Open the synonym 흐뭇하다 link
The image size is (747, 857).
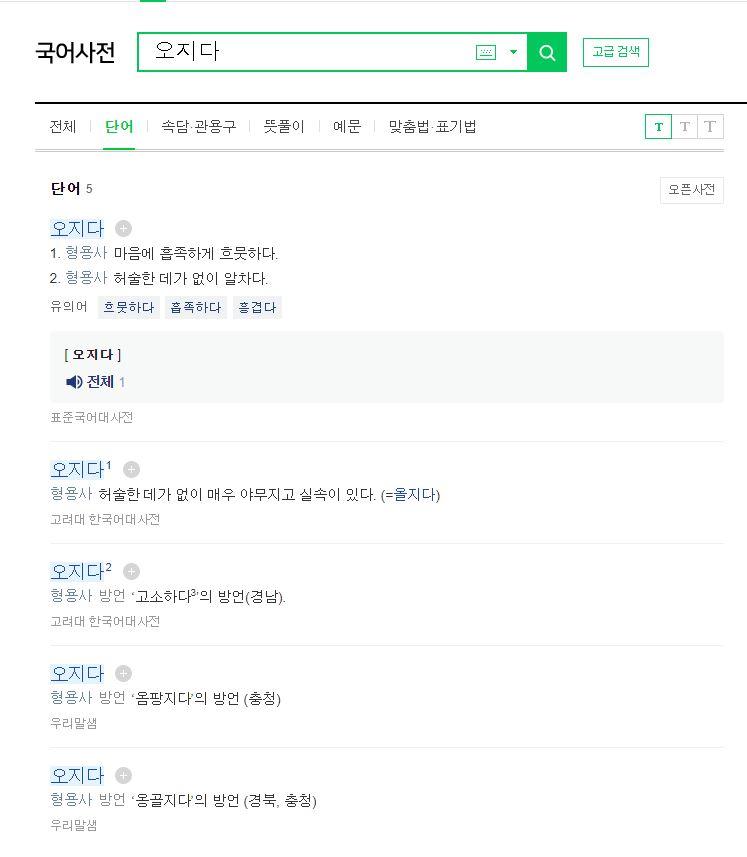coord(129,308)
